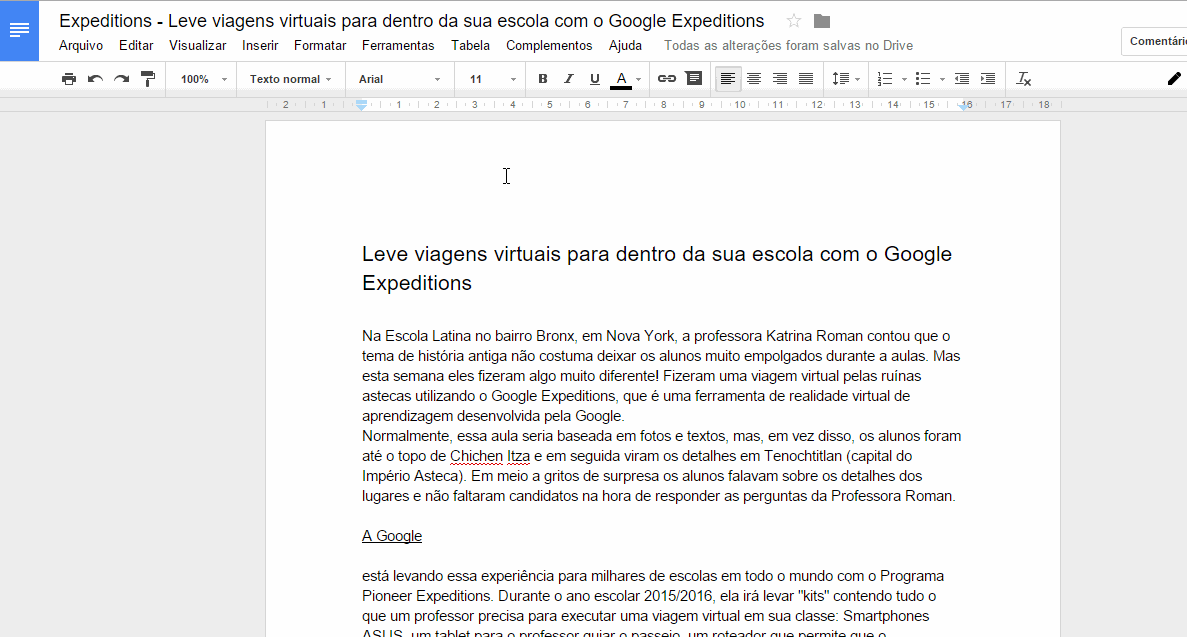Screen dimensions: 1187x637
Task: Open the Editar menu
Action: point(136,45)
